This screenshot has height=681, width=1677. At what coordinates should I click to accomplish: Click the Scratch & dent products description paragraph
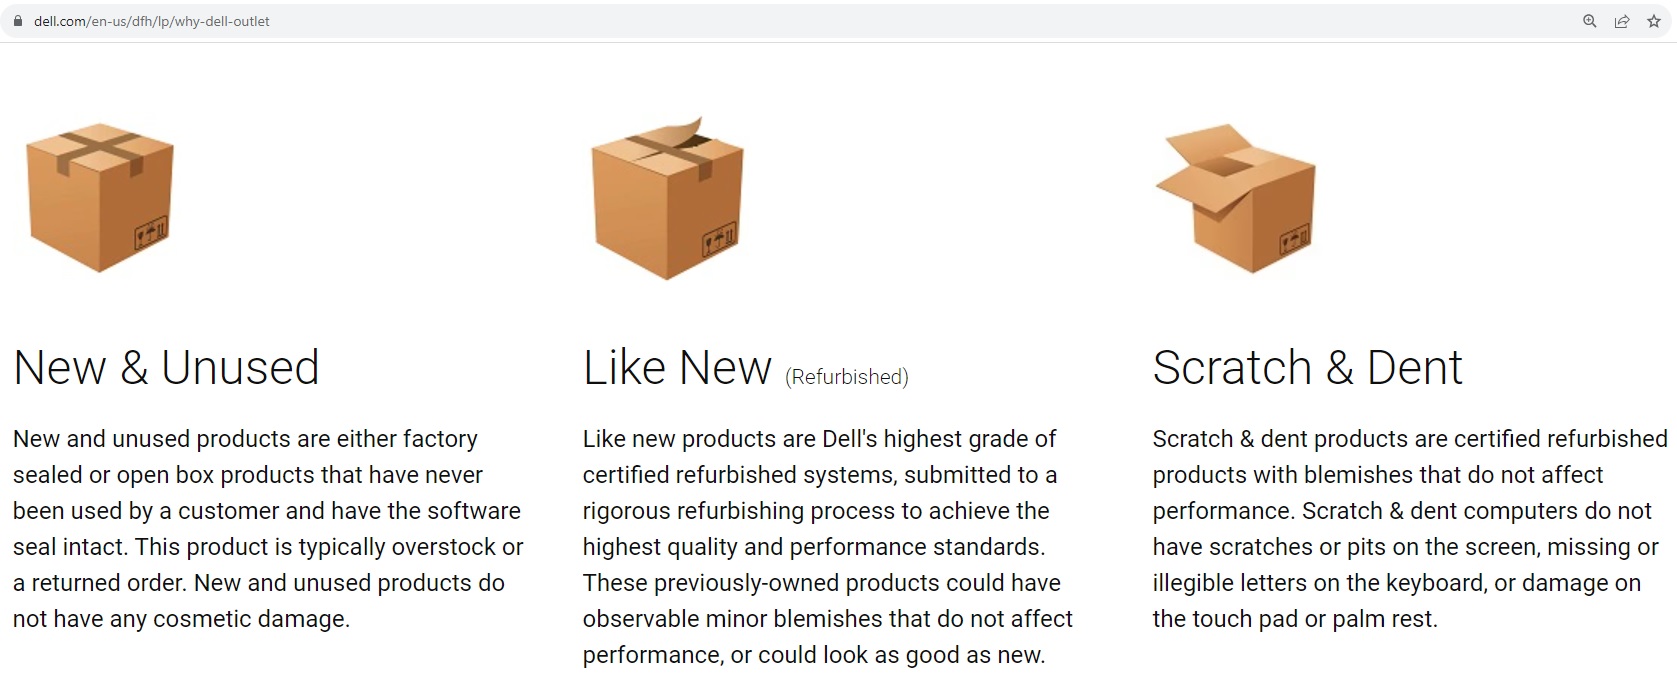[1407, 528]
